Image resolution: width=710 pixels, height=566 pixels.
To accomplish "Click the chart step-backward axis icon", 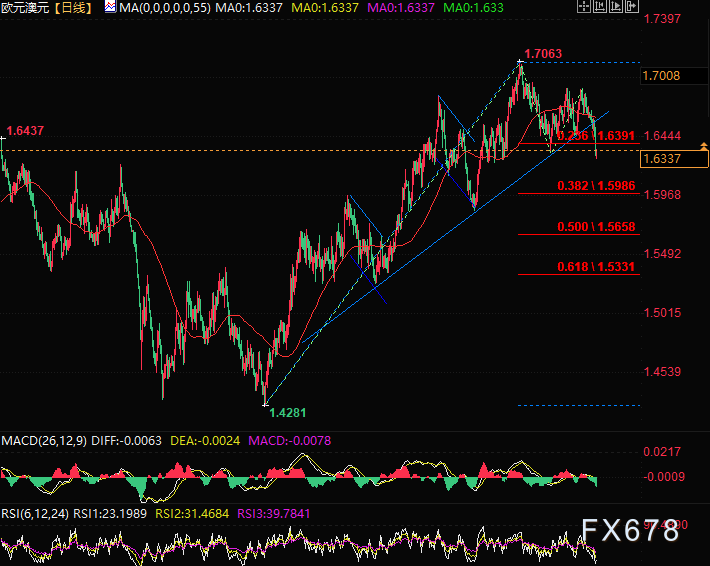I will pos(600,6).
